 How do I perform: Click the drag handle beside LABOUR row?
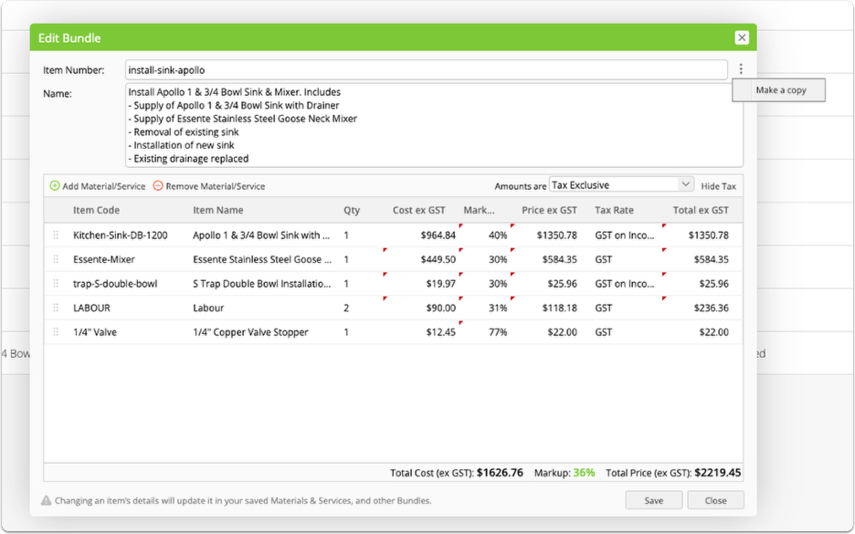tap(56, 308)
